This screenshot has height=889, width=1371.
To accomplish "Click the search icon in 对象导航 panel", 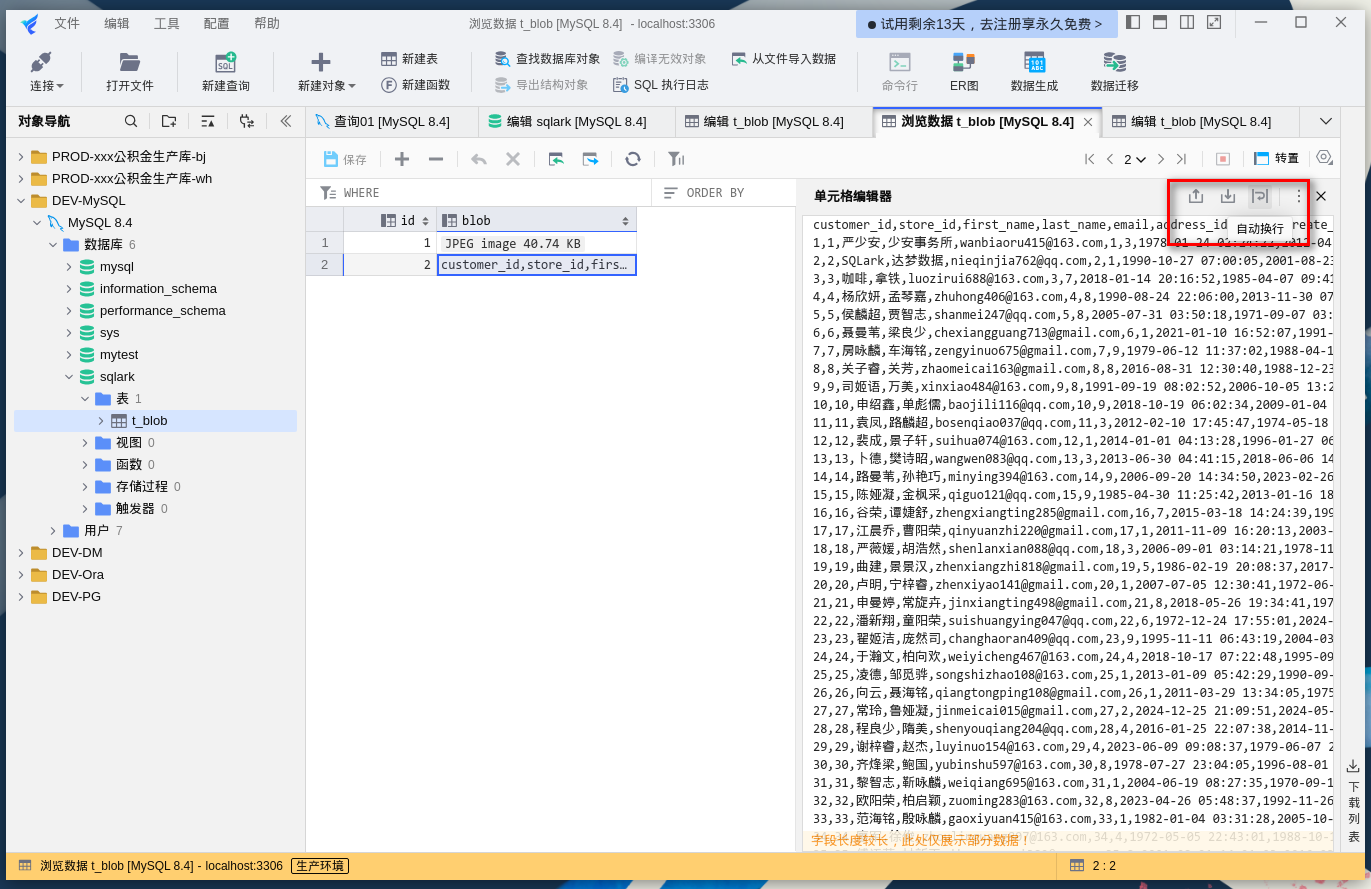I will [x=131, y=121].
